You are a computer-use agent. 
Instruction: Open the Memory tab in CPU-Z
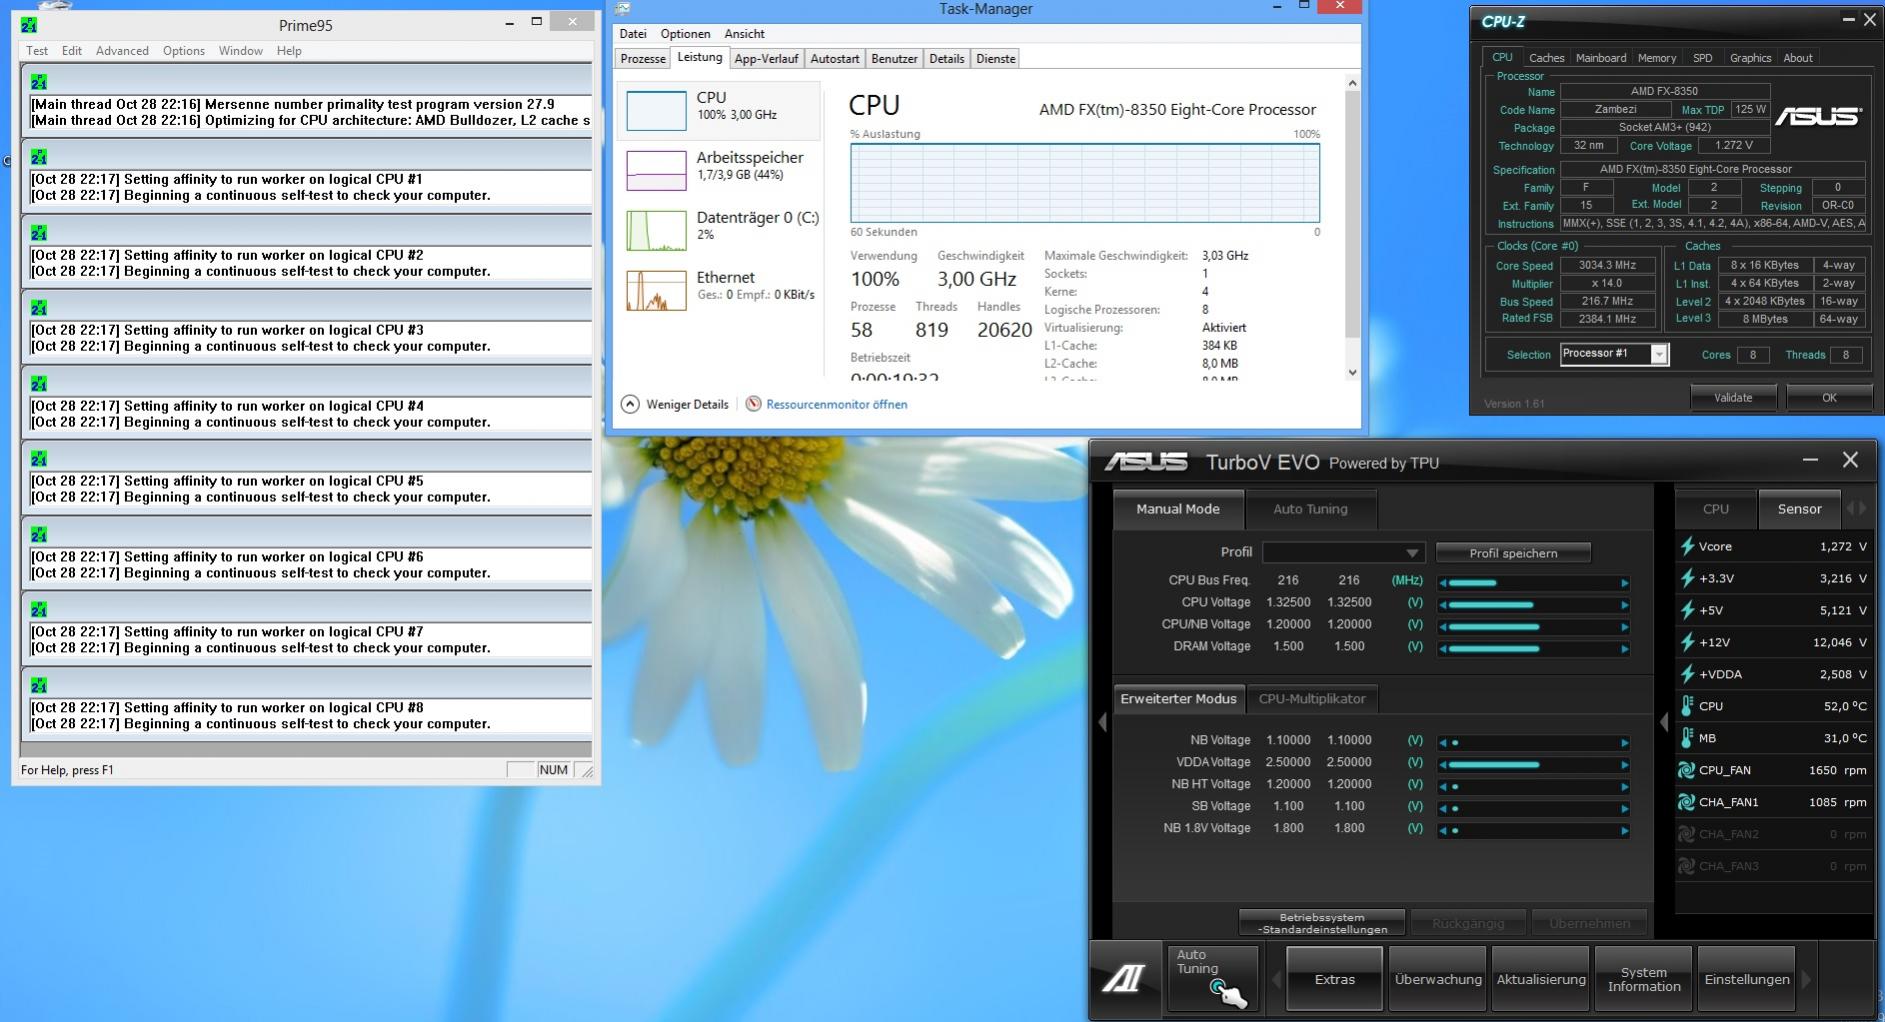coord(1657,58)
